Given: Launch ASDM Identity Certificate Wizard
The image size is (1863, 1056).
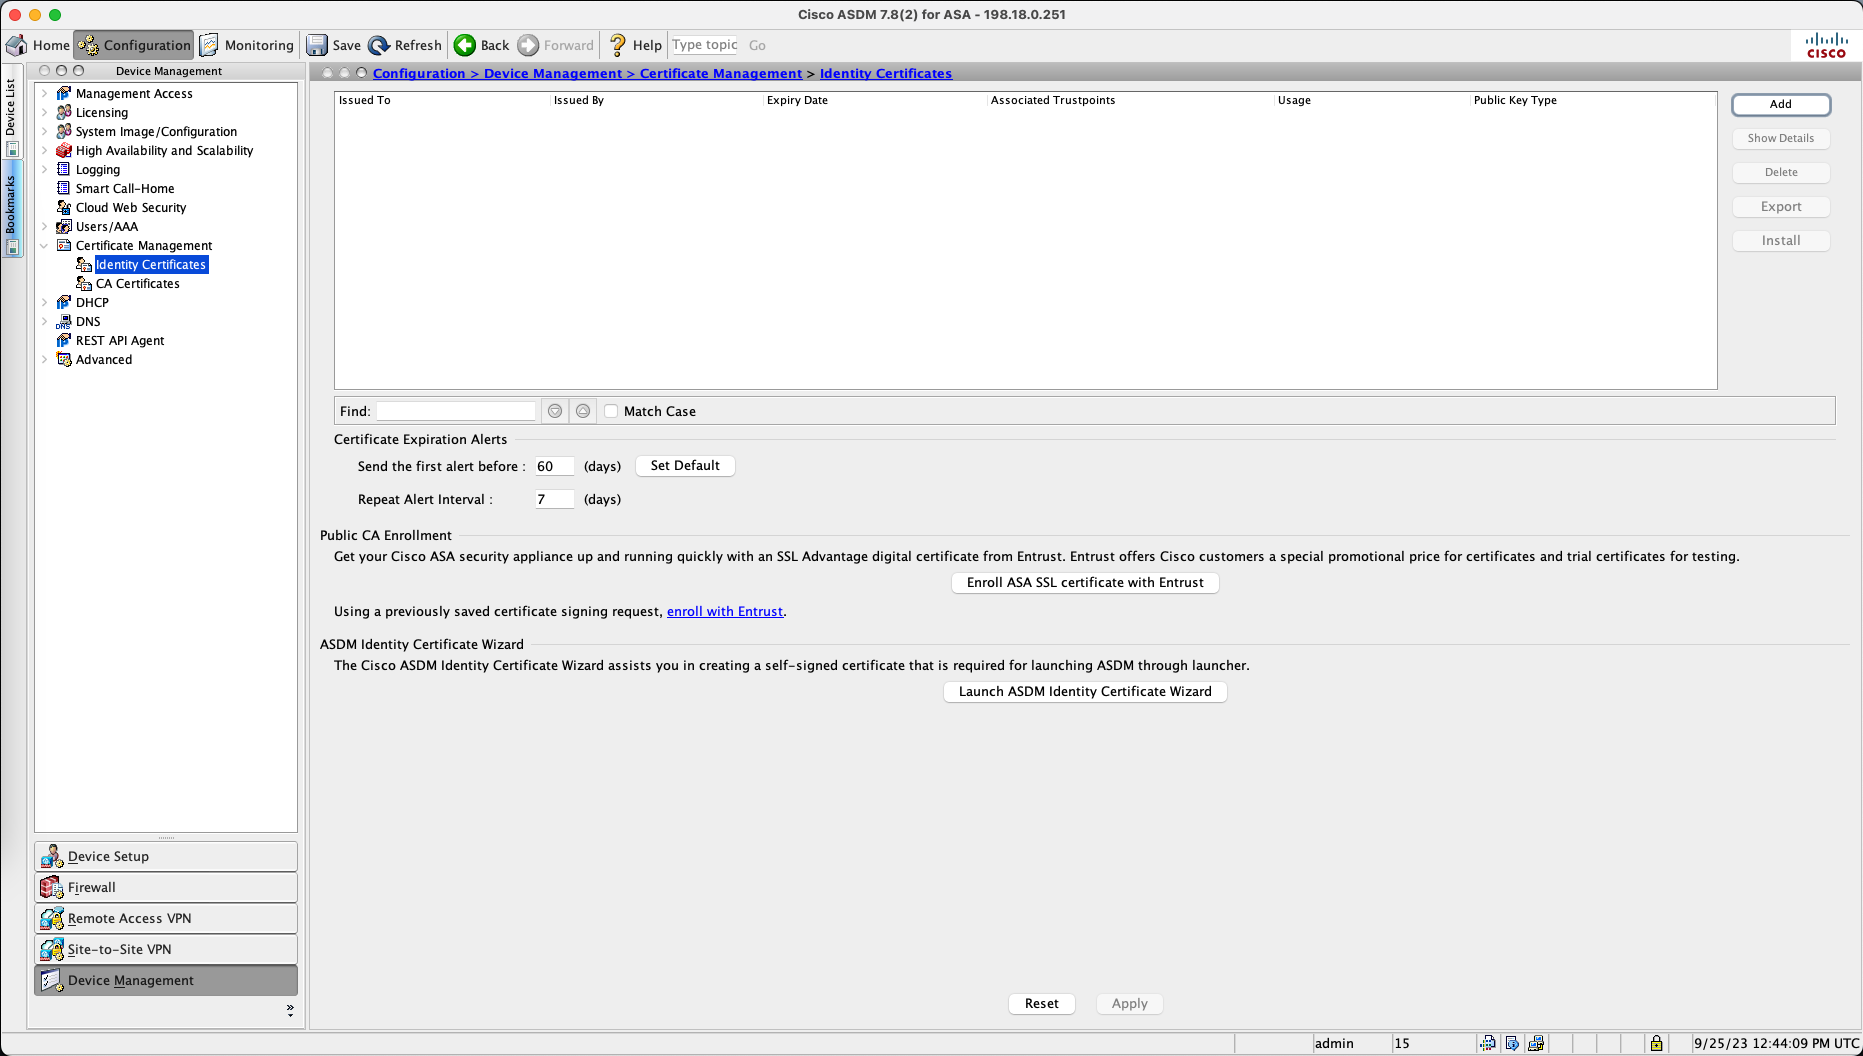Looking at the screenshot, I should [x=1084, y=691].
